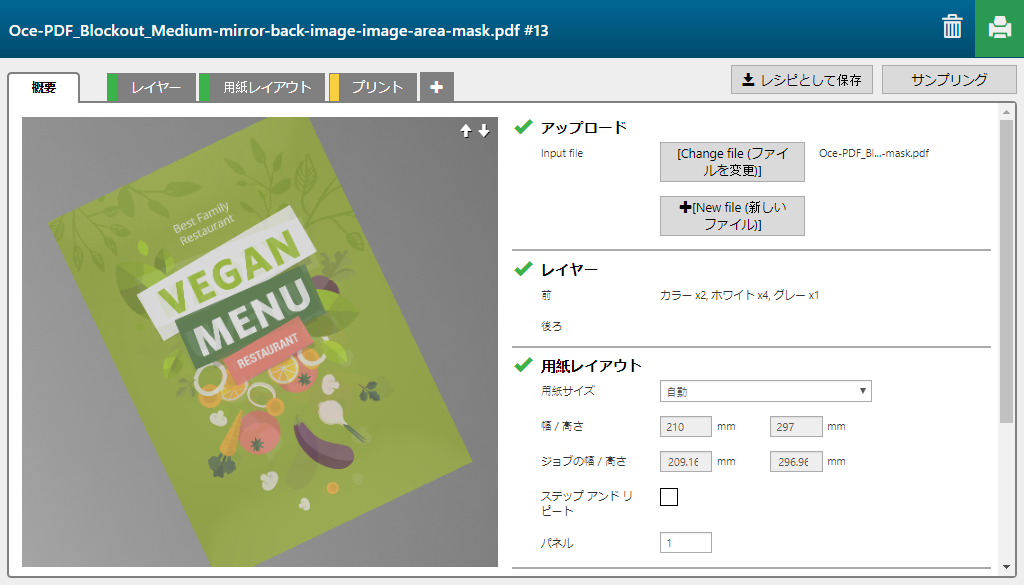This screenshot has width=1024, height=585.
Task: Click the scrollbar down arrow
Action: (x=1006, y=567)
